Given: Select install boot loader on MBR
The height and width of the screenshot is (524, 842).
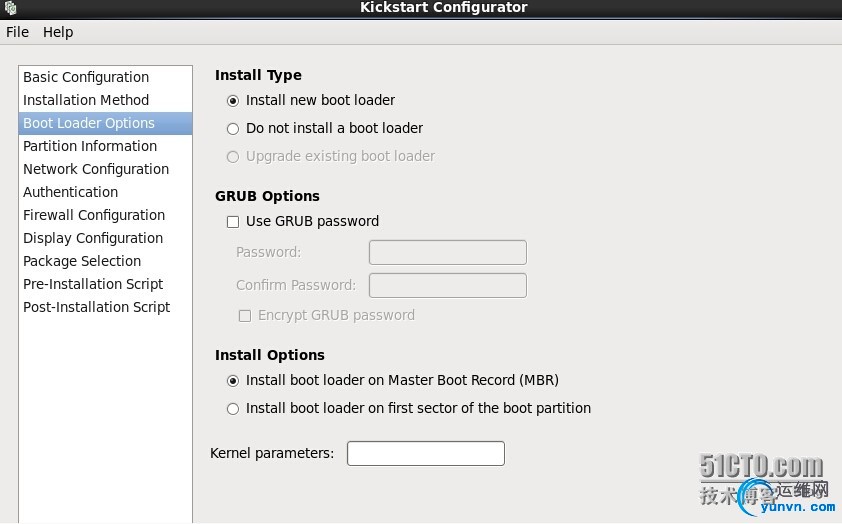Looking at the screenshot, I should pos(233,381).
